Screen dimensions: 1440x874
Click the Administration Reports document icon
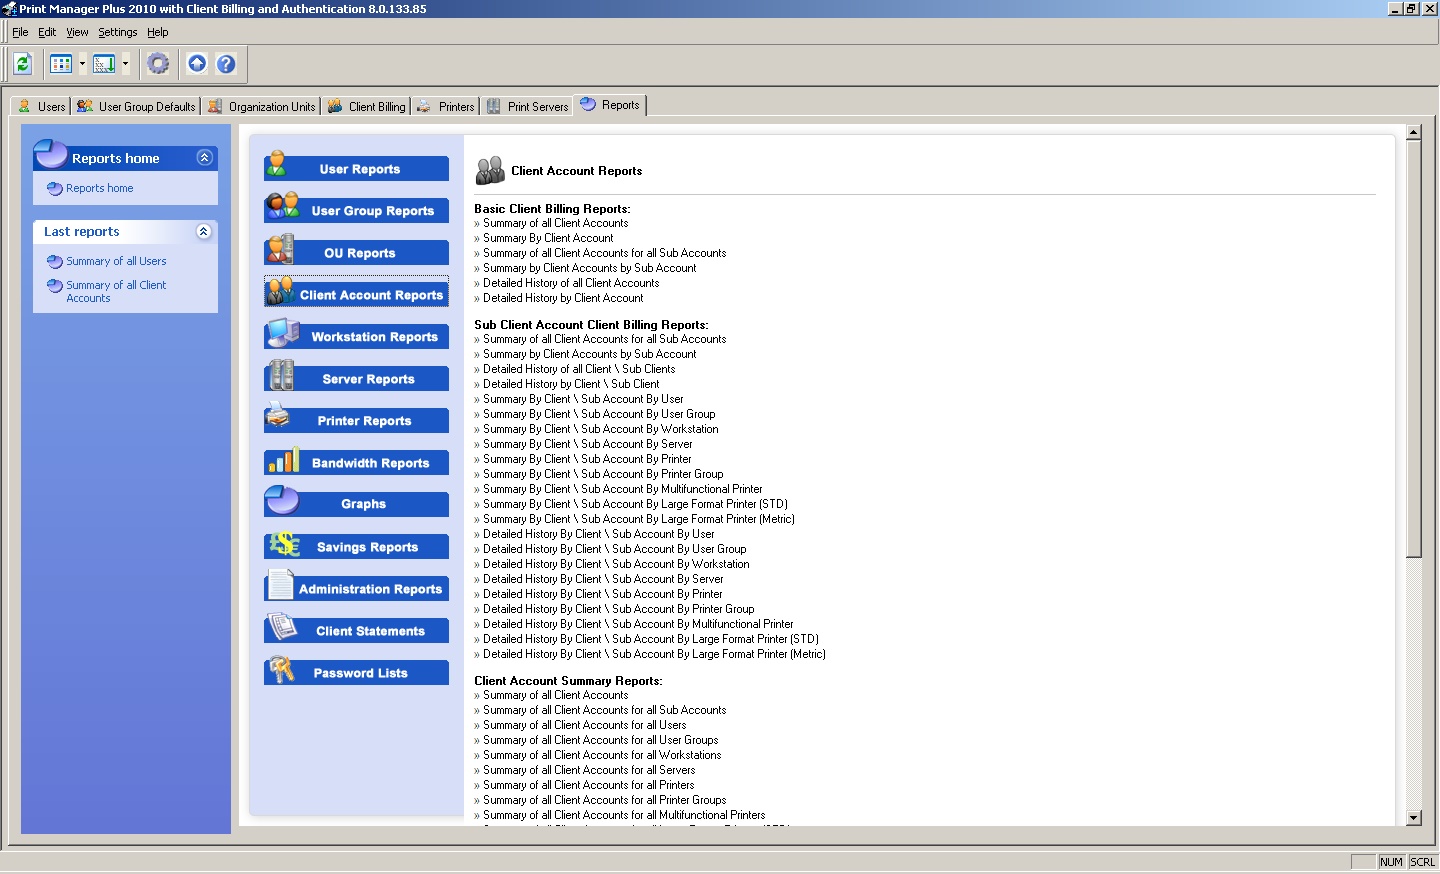tap(281, 585)
